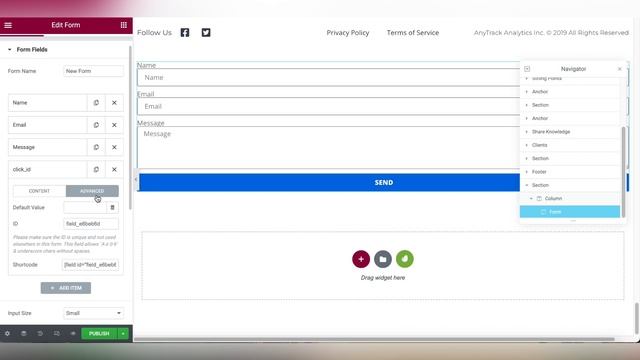Click the add new section plus button
640x360 pixels.
pos(361,259)
